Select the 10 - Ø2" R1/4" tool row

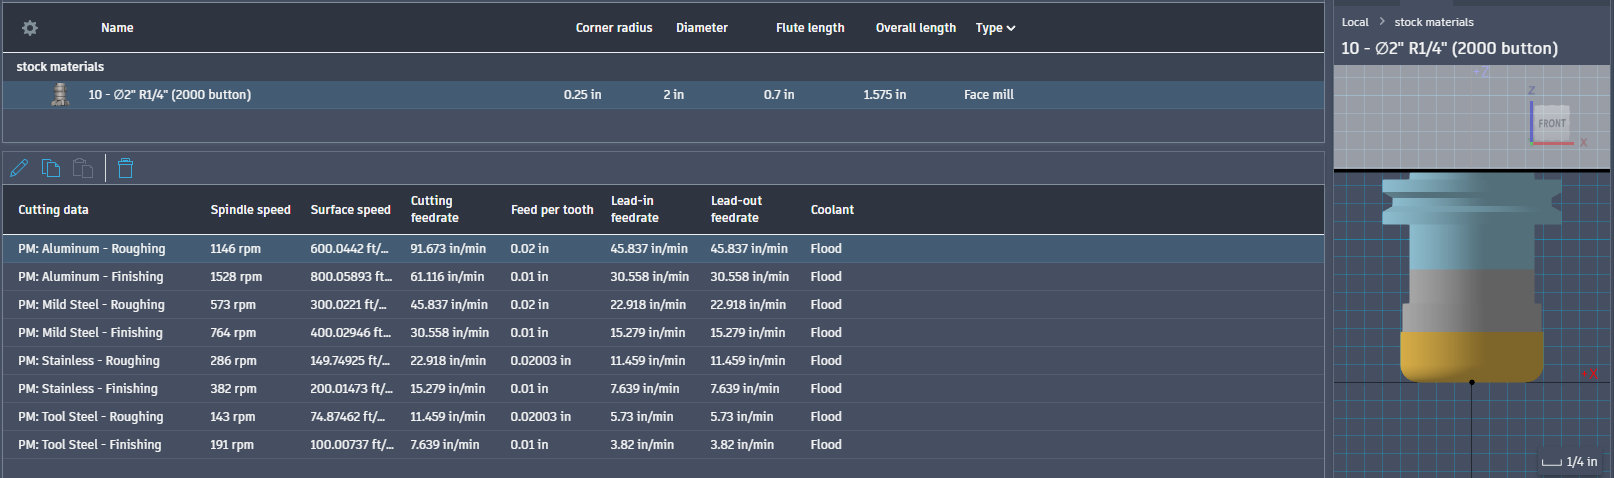click(663, 95)
